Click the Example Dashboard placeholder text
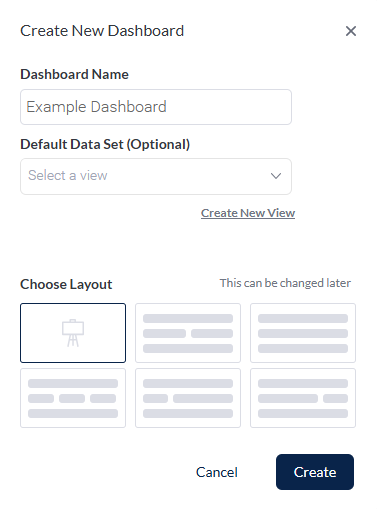Screen dimensions: 377x509 (96, 107)
